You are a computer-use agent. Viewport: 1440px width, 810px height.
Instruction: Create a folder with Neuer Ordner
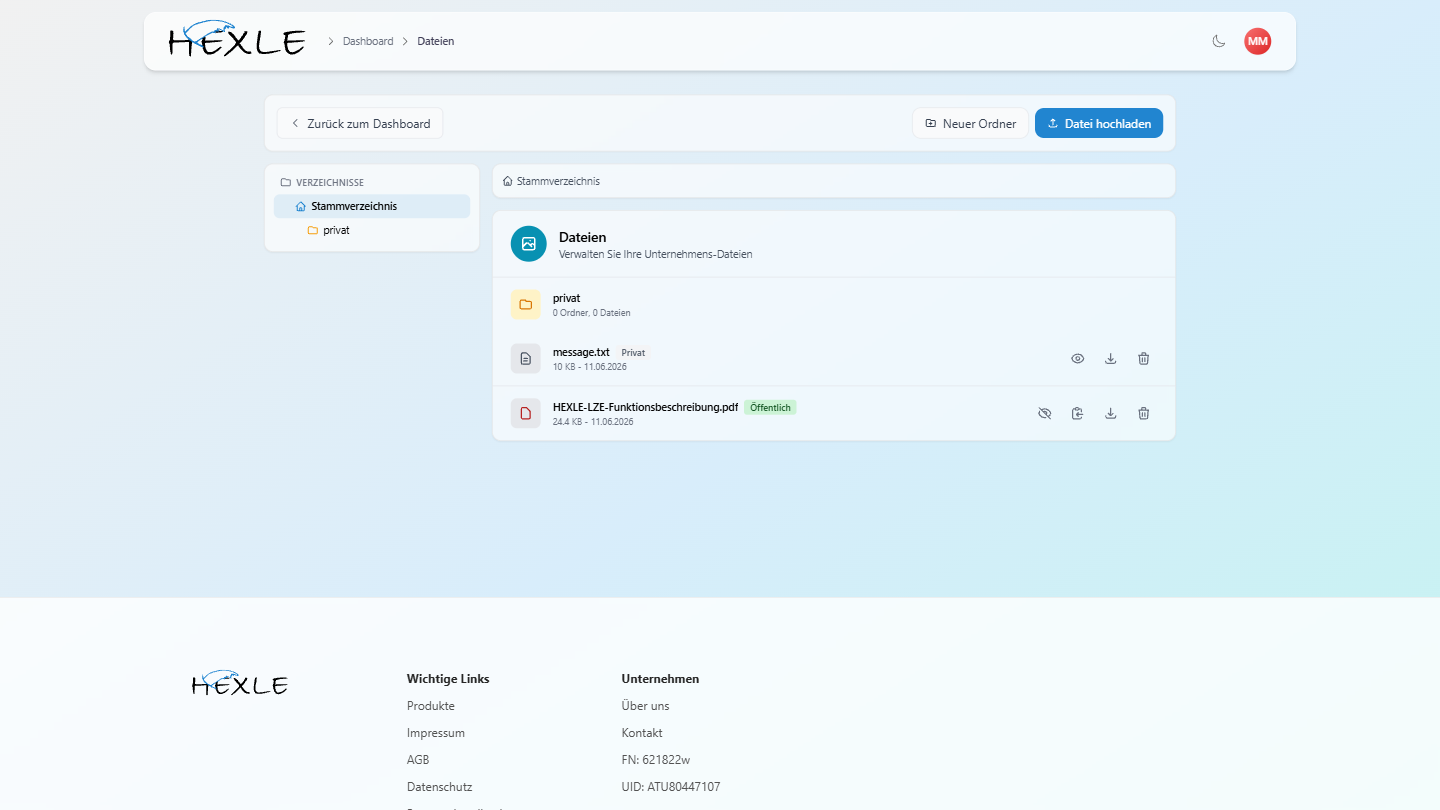pyautogui.click(x=970, y=124)
